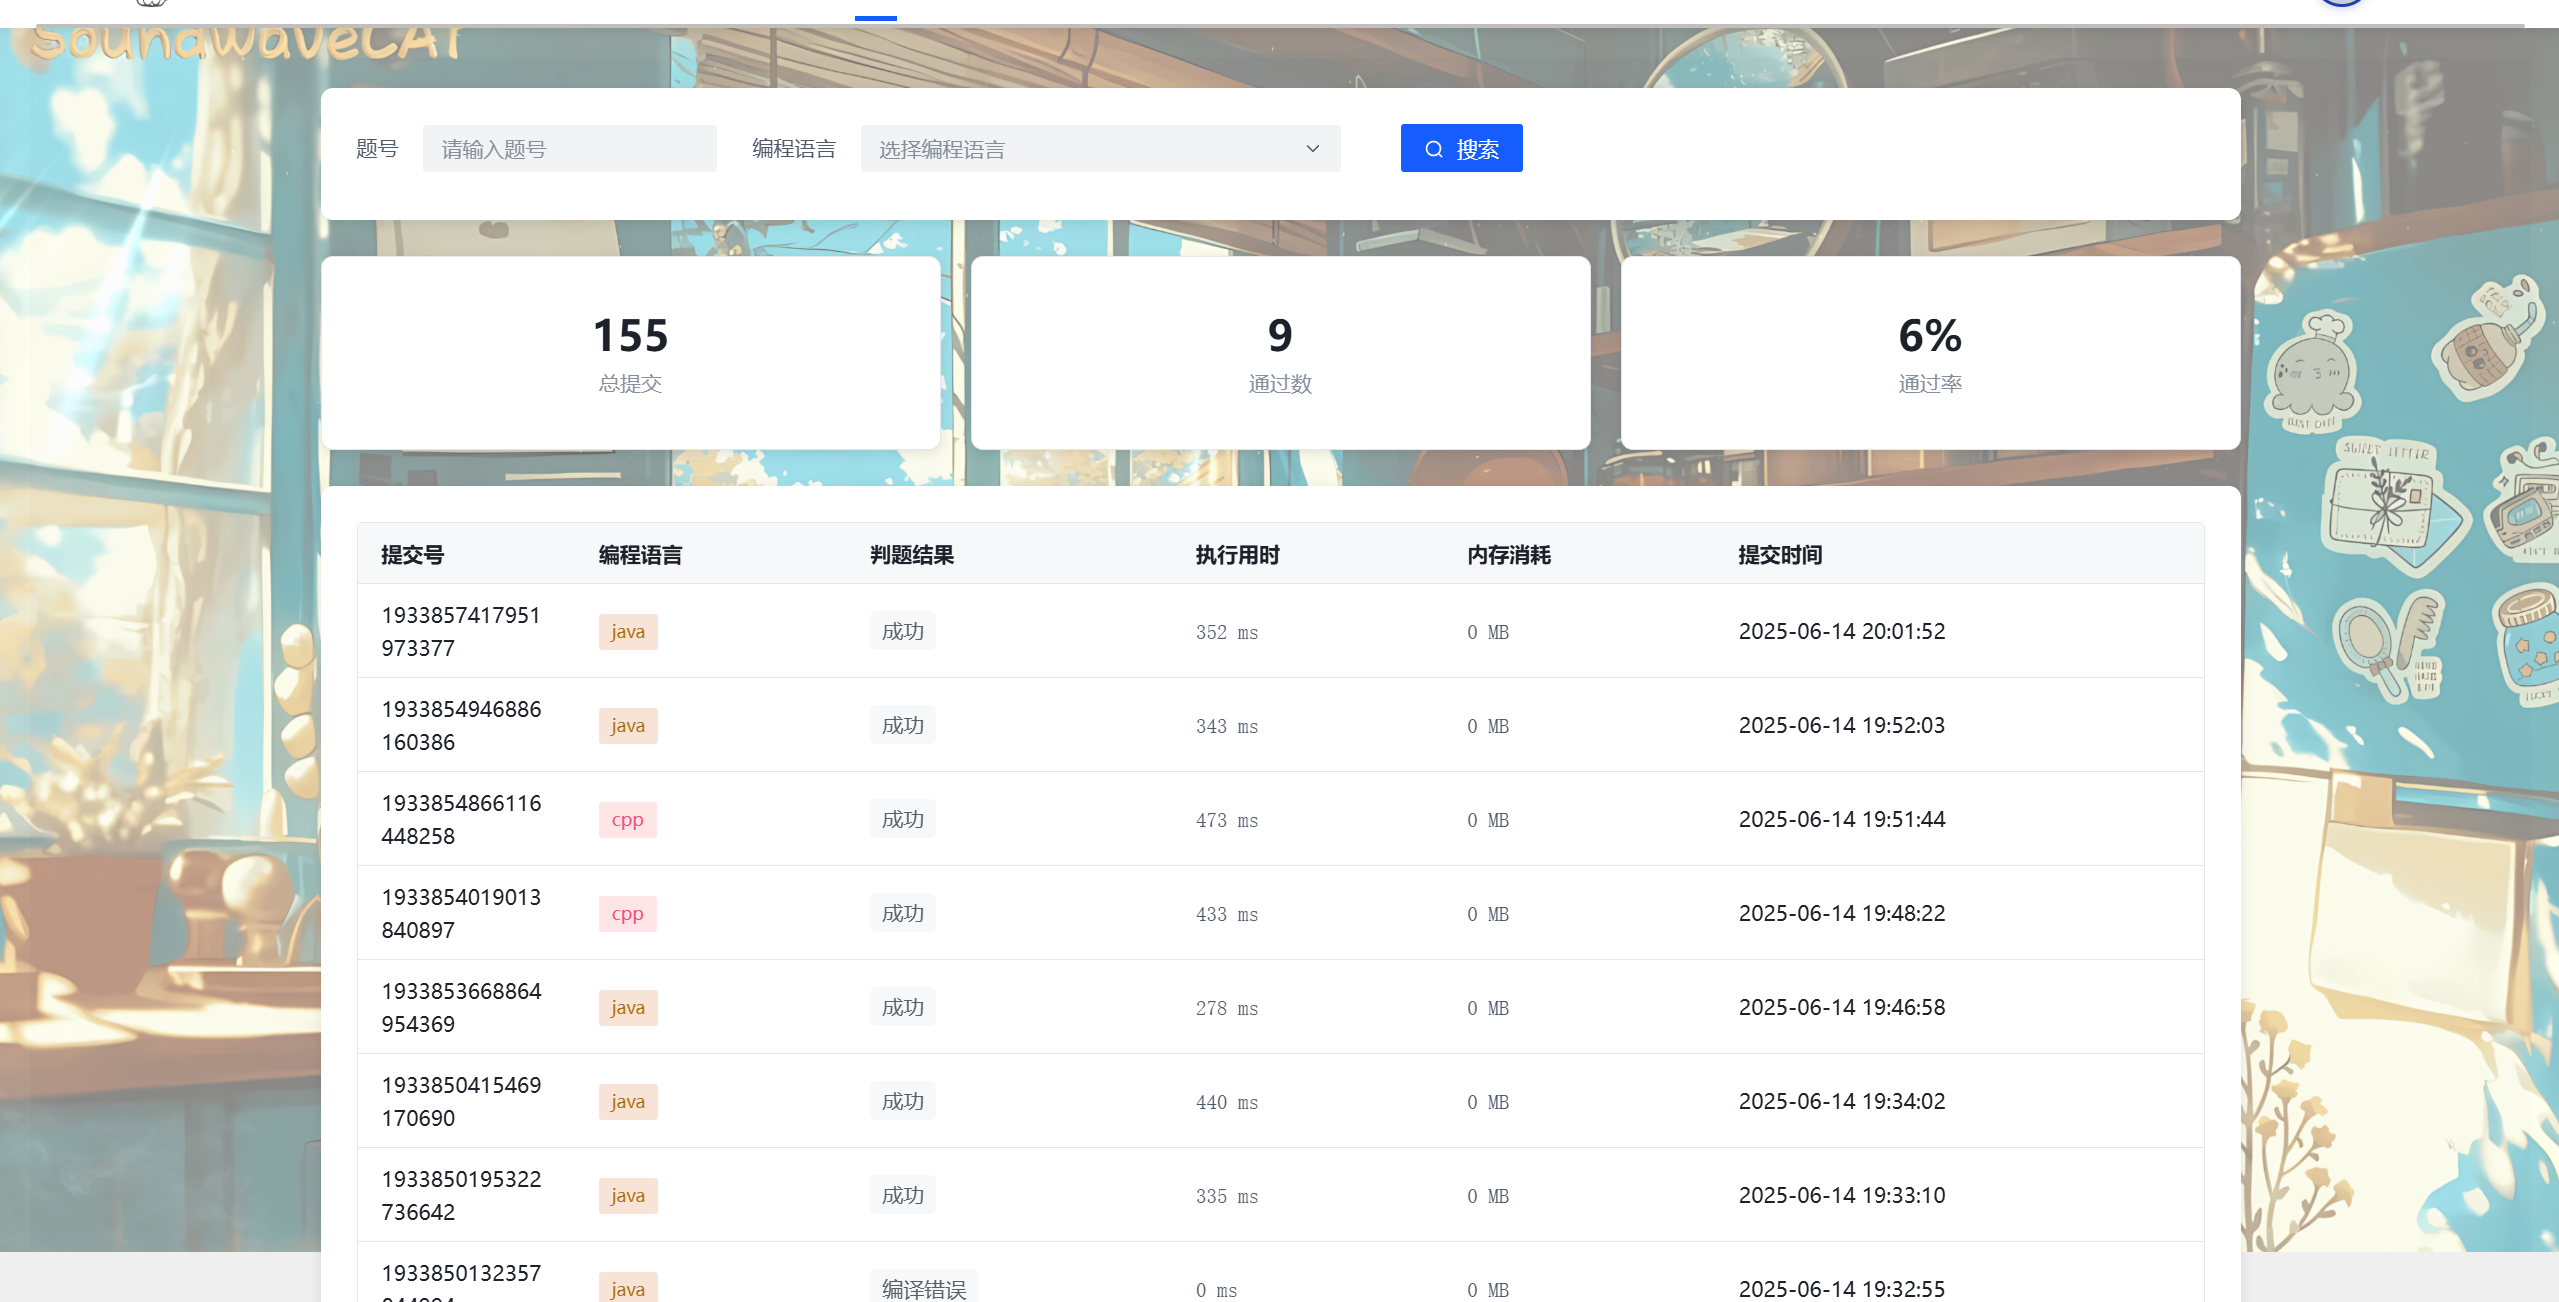Click the 提交时间 column header
Image resolution: width=2559 pixels, height=1302 pixels.
(1779, 555)
